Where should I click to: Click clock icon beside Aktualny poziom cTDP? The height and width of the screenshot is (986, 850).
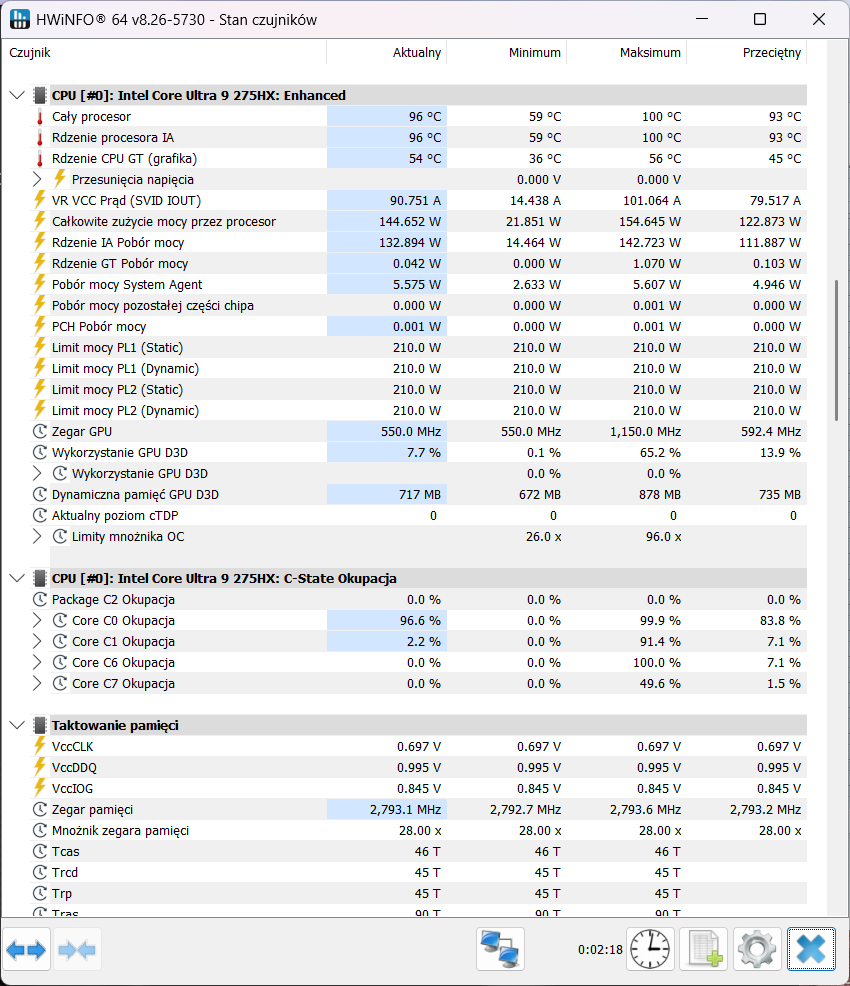40,516
